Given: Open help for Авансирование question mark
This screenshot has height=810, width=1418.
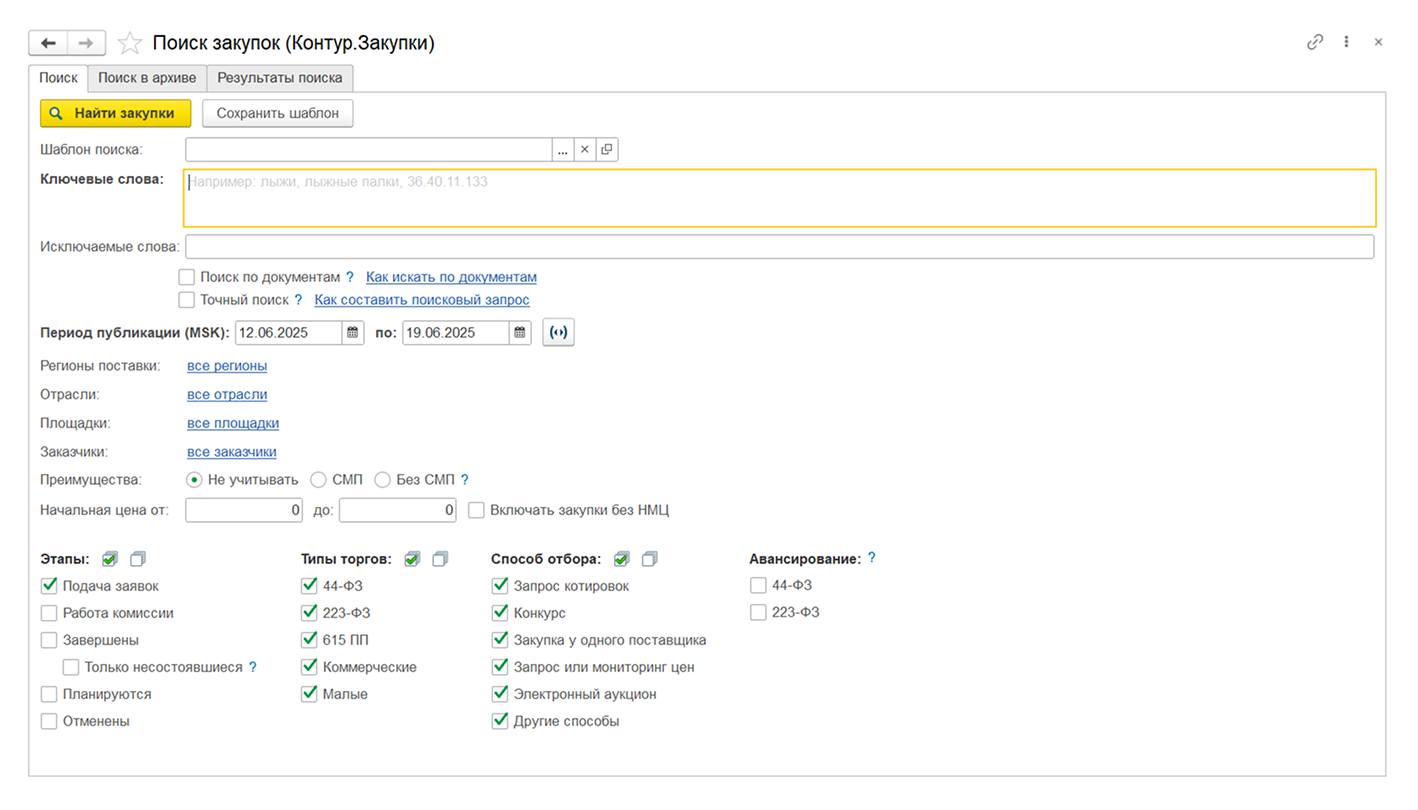Looking at the screenshot, I should pyautogui.click(x=872, y=558).
